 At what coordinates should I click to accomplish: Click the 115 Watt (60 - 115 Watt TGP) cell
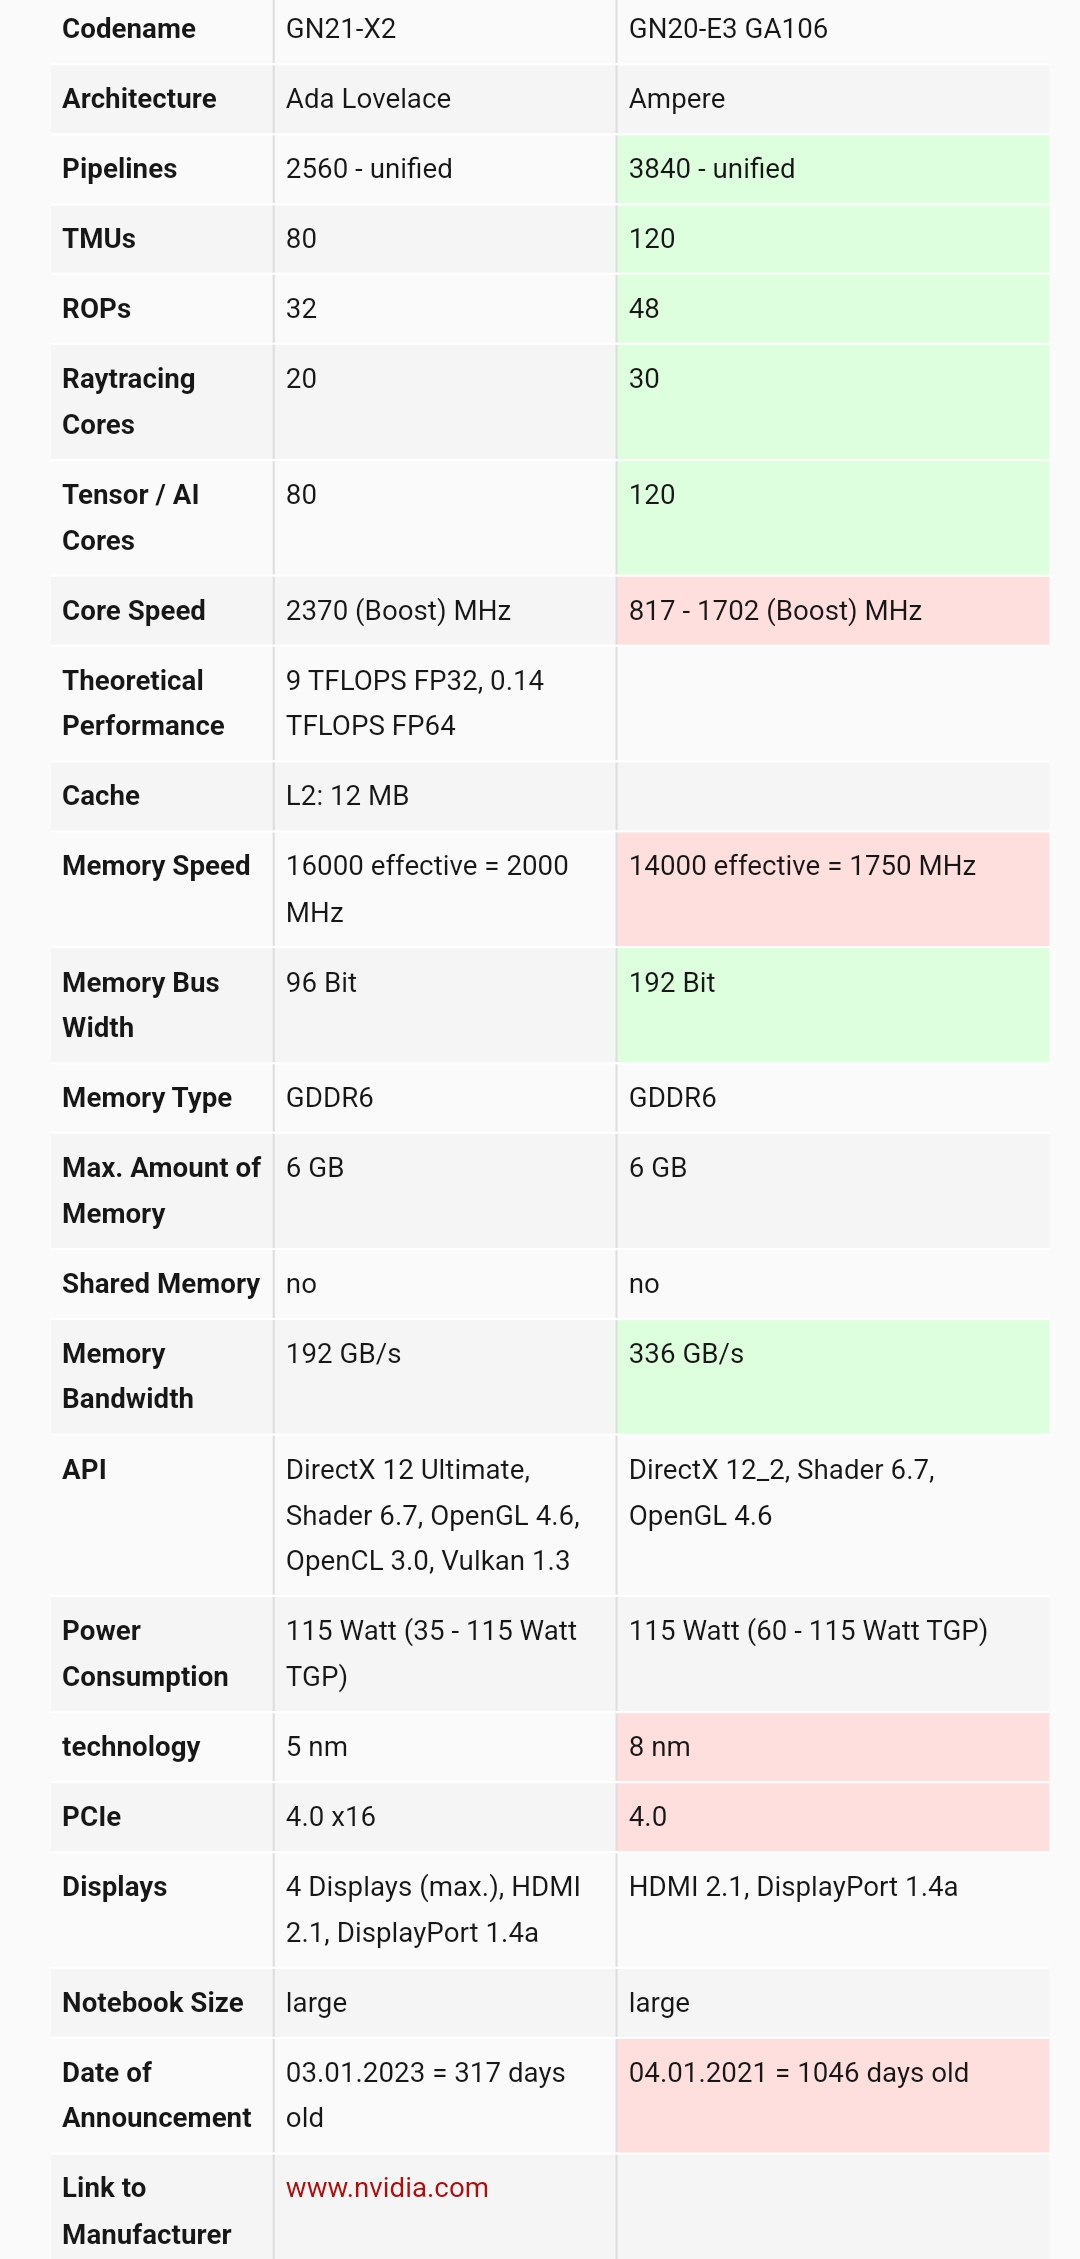(808, 1631)
